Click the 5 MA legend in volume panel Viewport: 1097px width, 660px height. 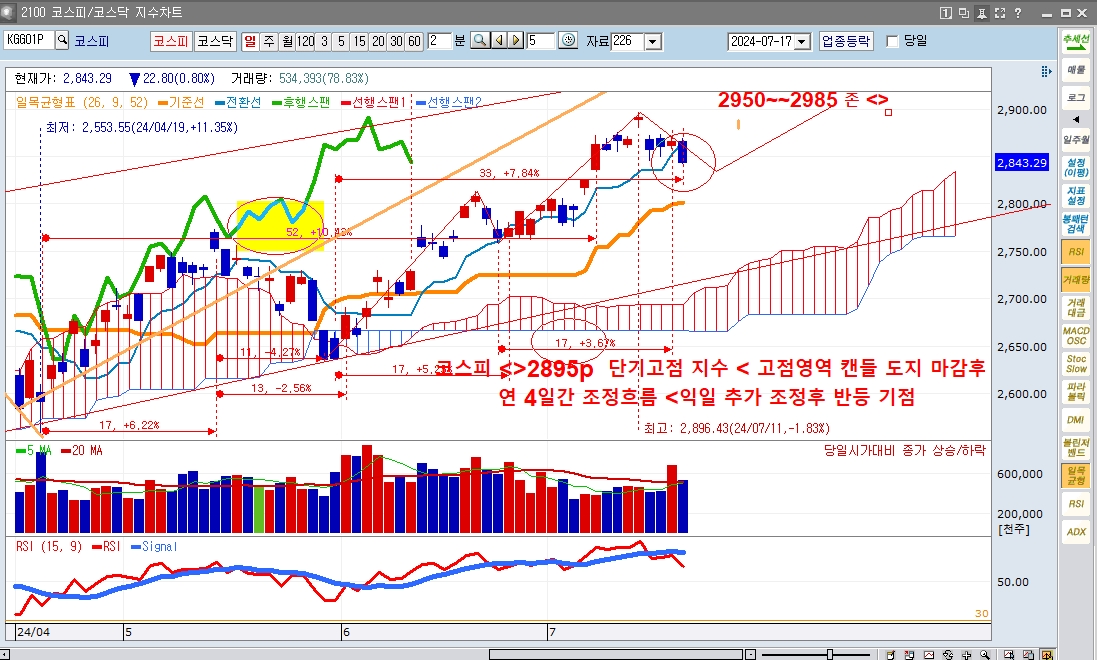point(34,450)
